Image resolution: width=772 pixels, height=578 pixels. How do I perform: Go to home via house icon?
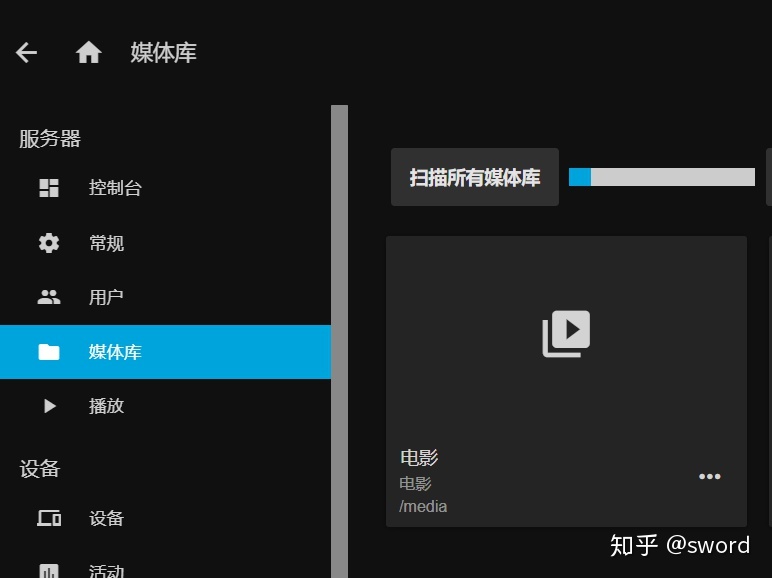click(89, 52)
